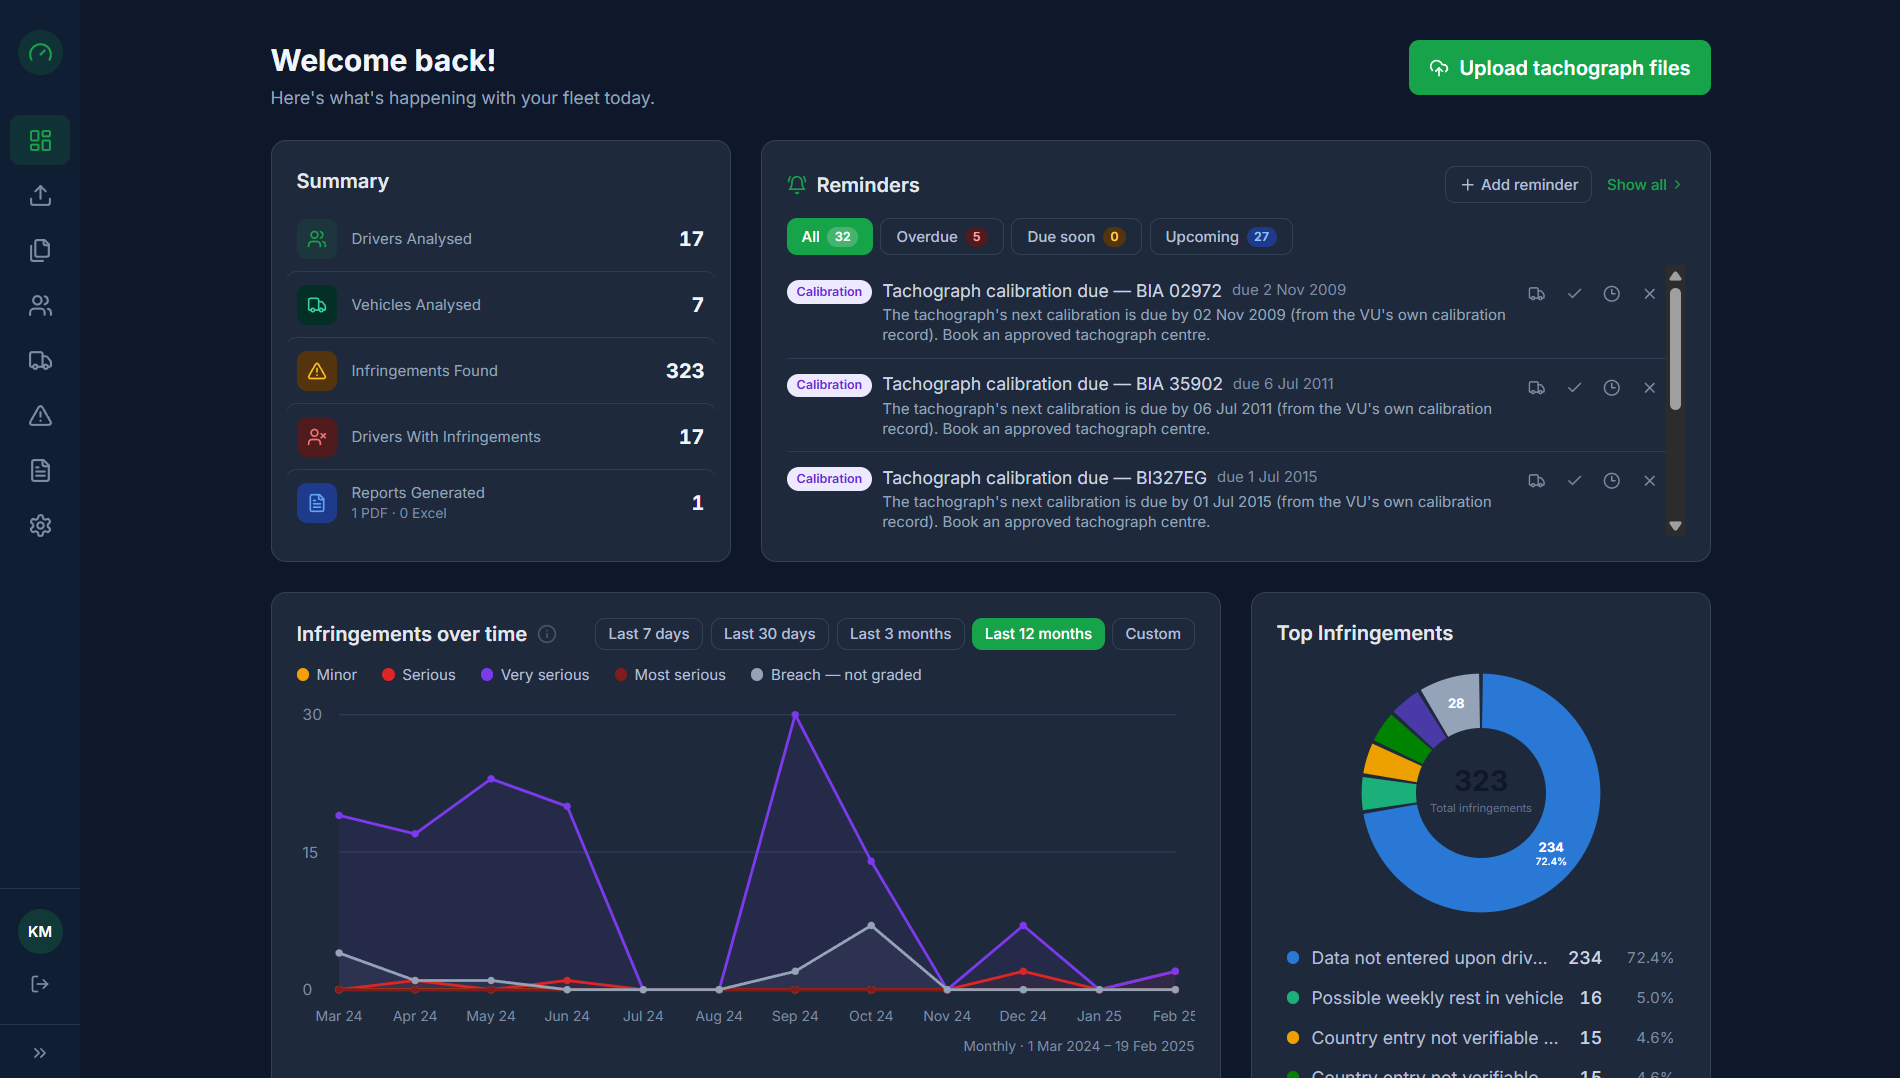Open Show all reminders chevron link
This screenshot has height=1078, width=1900.
tap(1644, 185)
